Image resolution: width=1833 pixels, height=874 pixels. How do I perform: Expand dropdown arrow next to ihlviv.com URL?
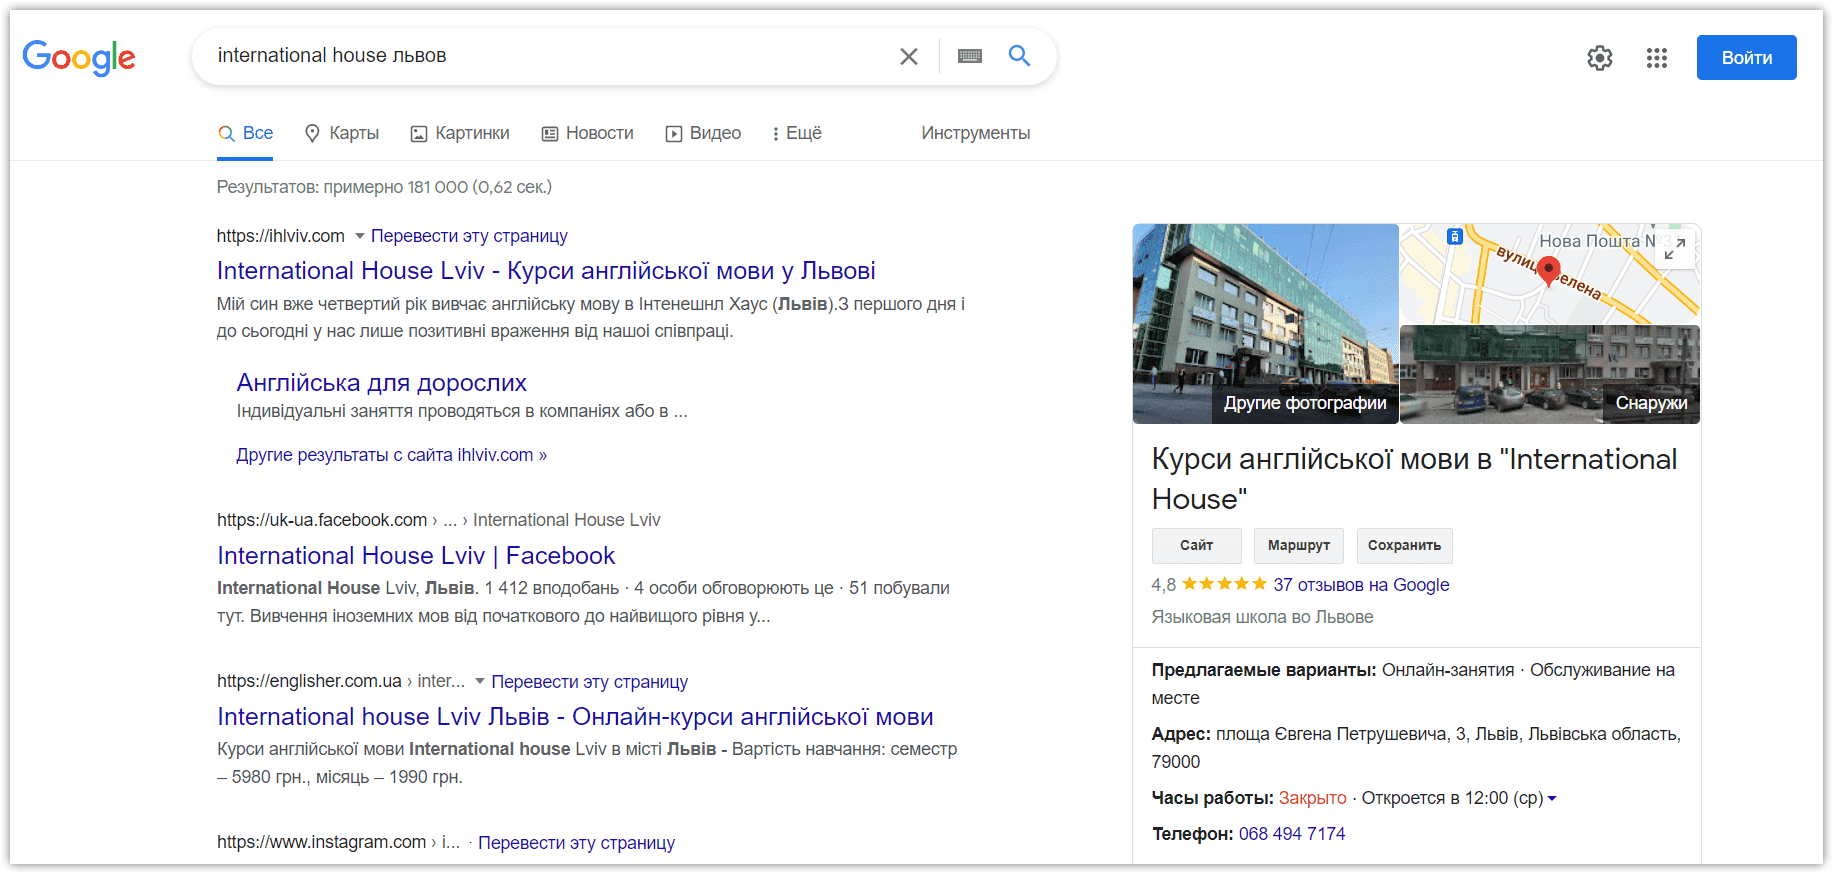(359, 236)
